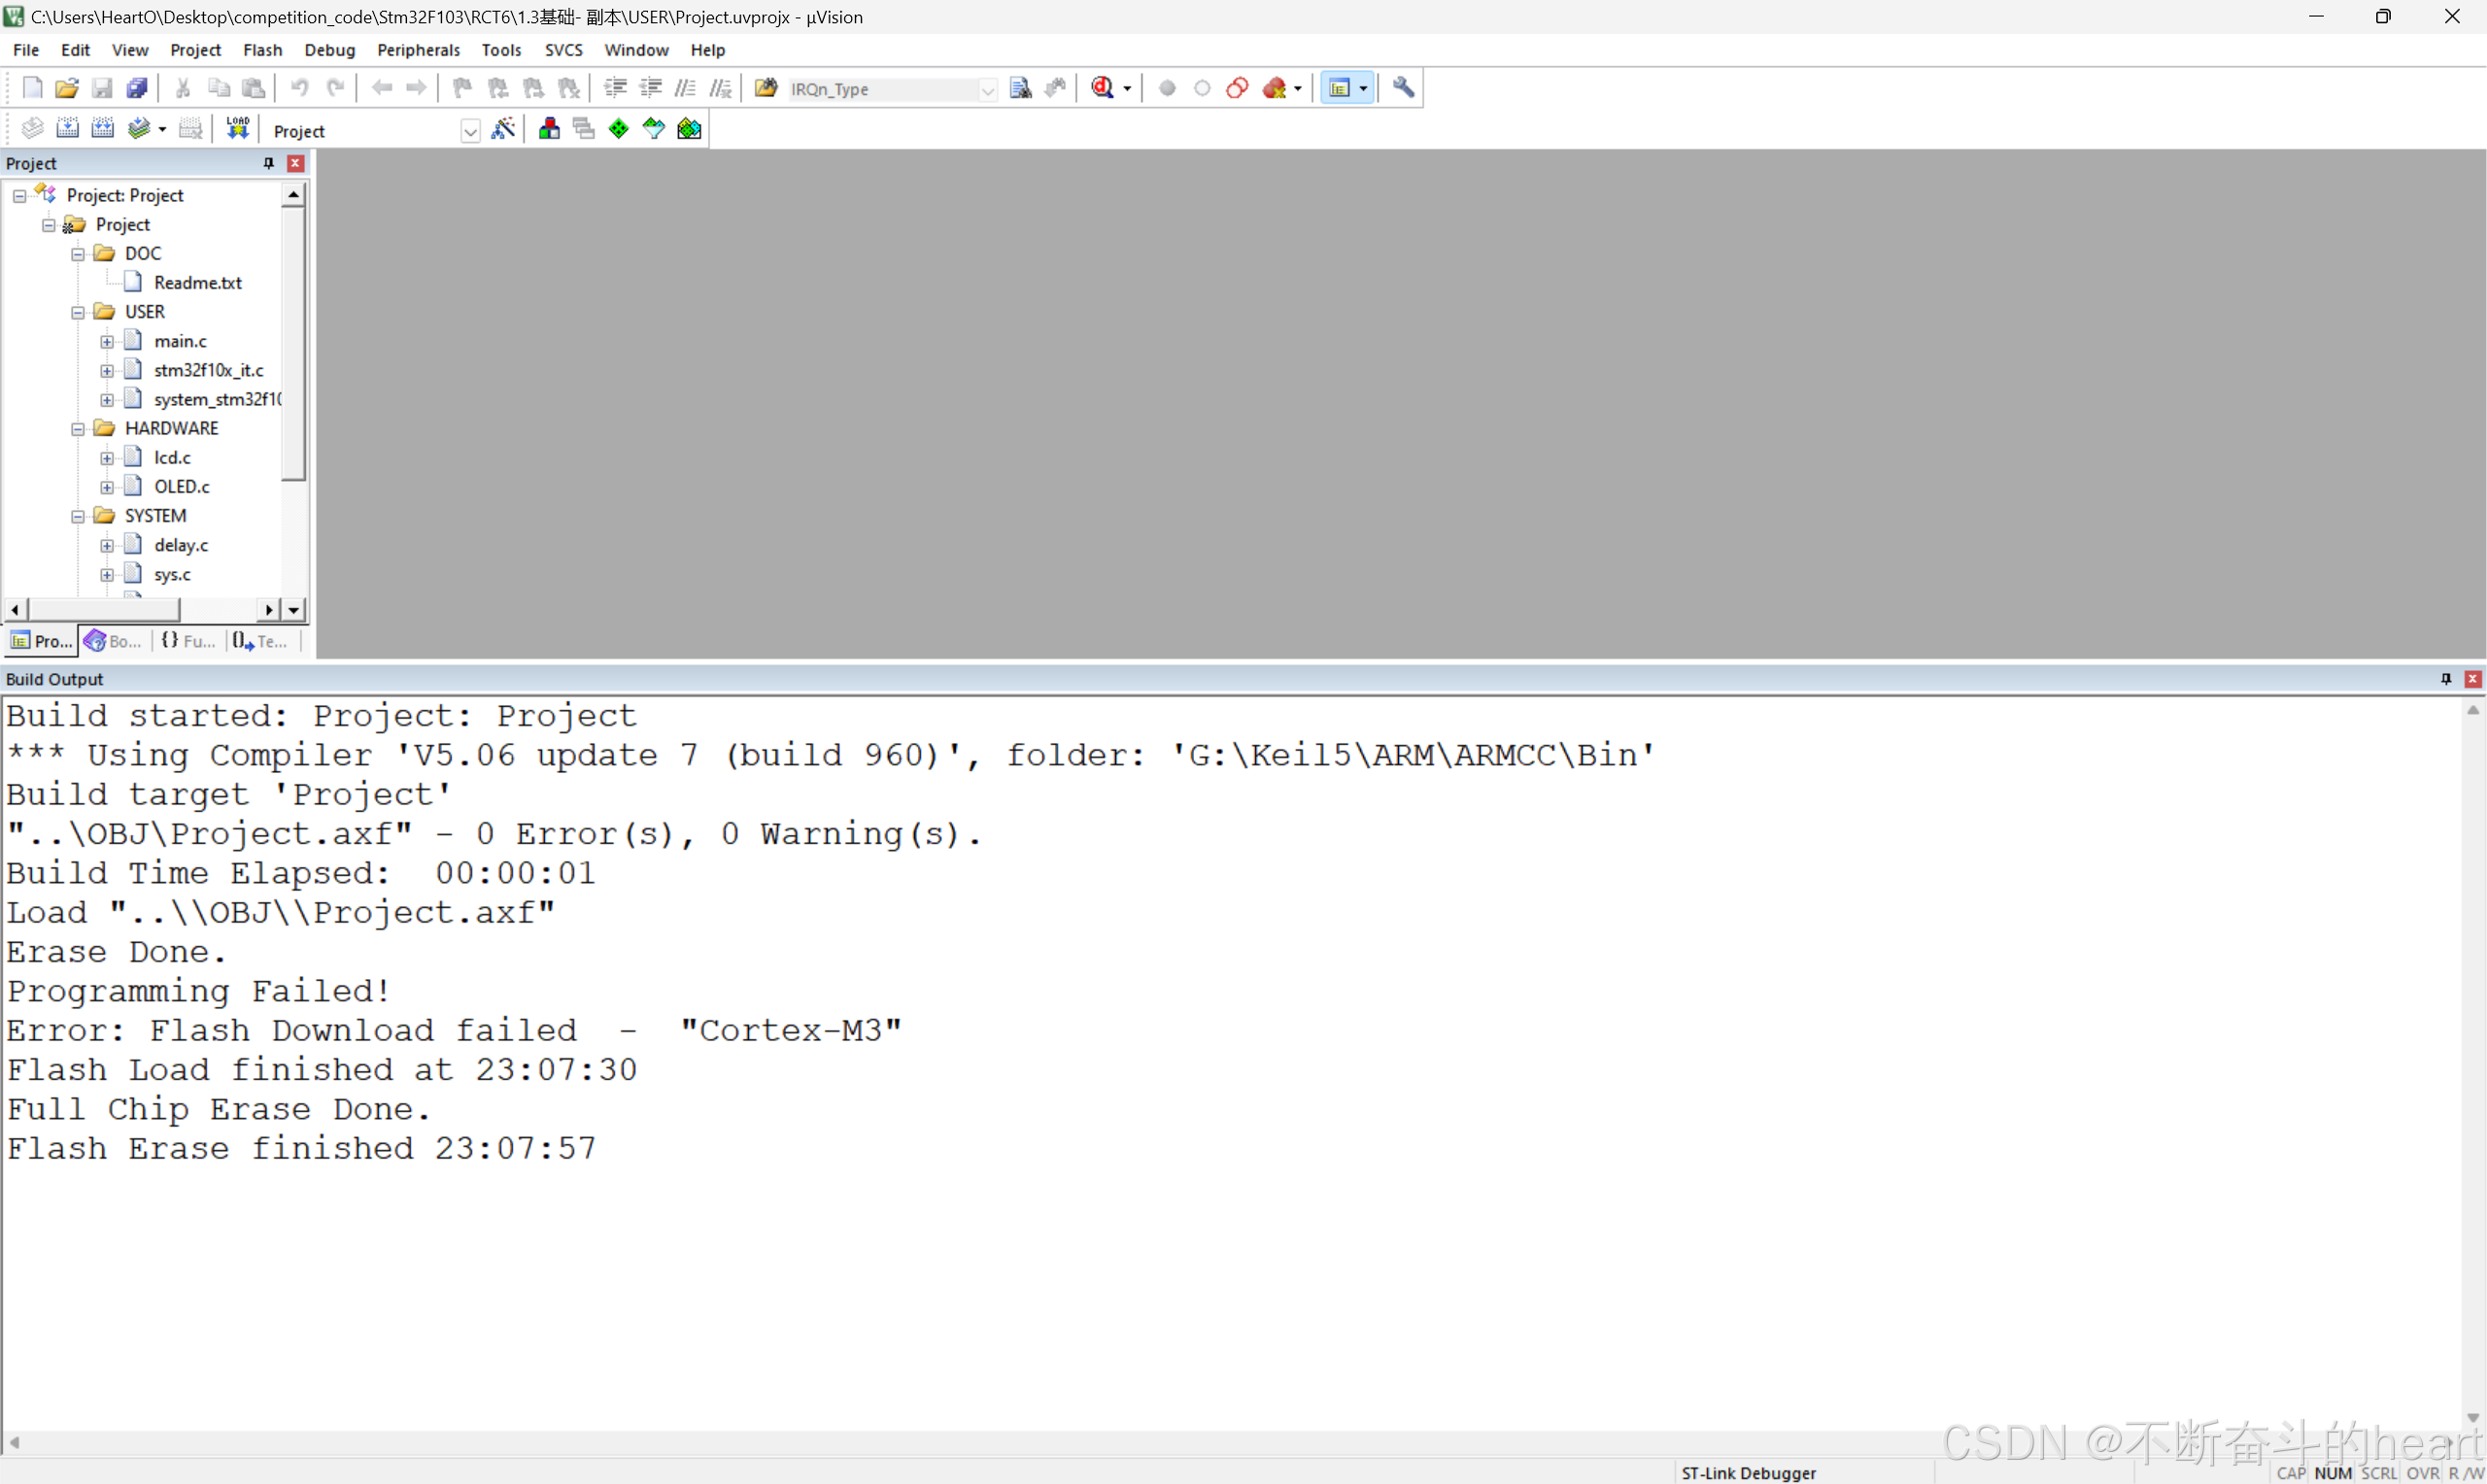The image size is (2487, 1484).
Task: Click the project tree scrollbar down arrow
Action: click(x=293, y=609)
